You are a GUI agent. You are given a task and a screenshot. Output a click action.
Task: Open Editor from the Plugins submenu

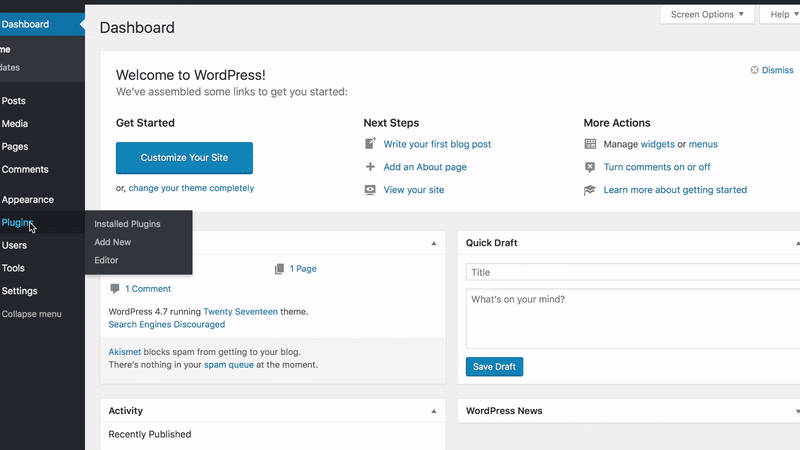[x=106, y=260]
